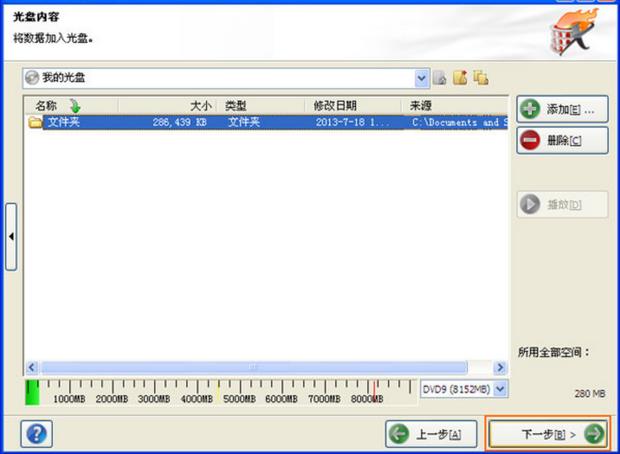Click the create new folder icon

(x=460, y=77)
